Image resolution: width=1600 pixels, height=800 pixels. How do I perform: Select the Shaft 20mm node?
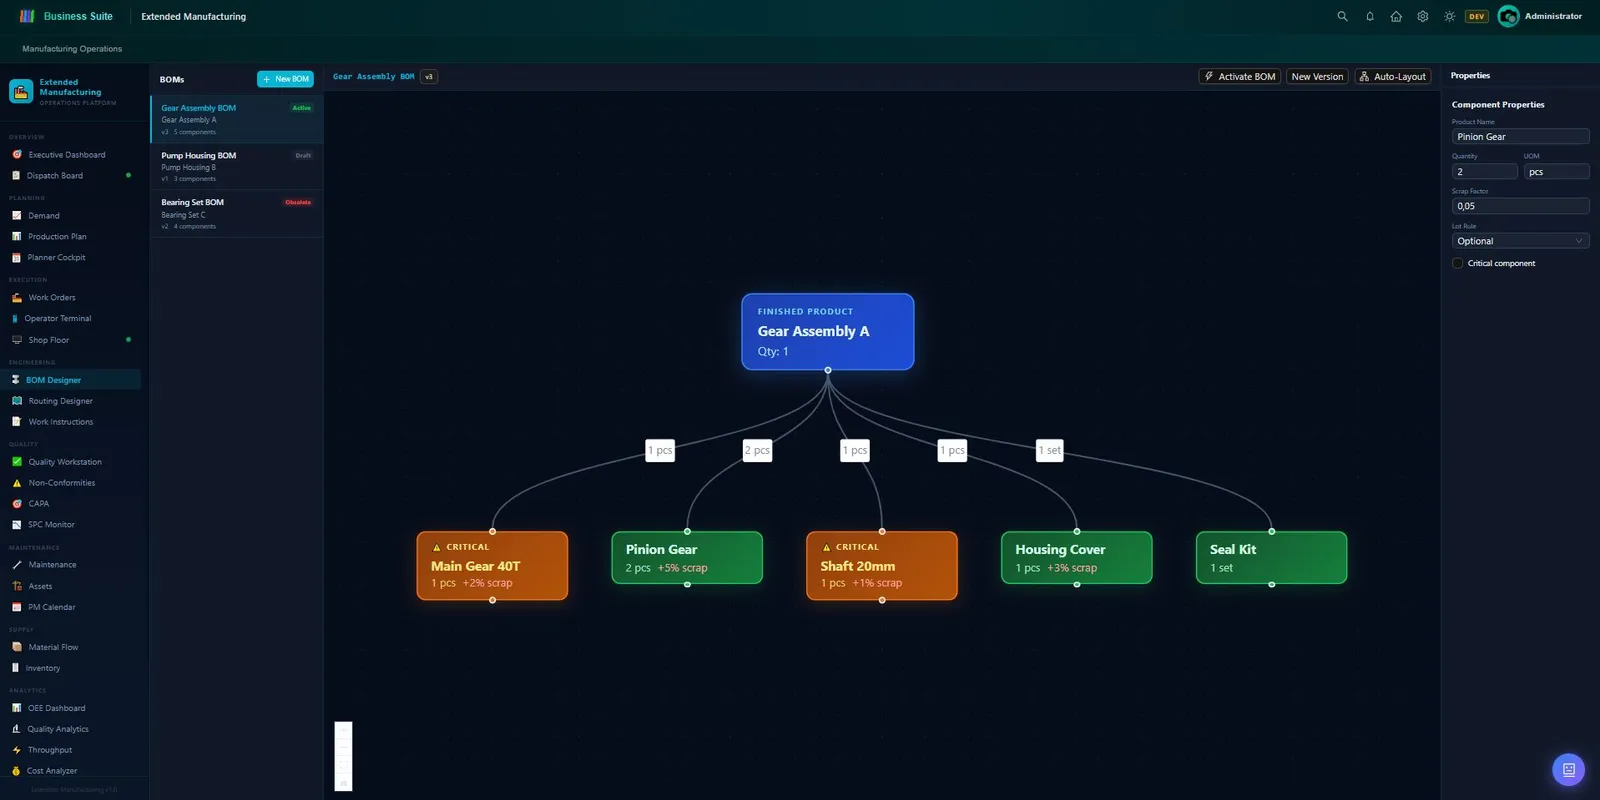pos(882,566)
